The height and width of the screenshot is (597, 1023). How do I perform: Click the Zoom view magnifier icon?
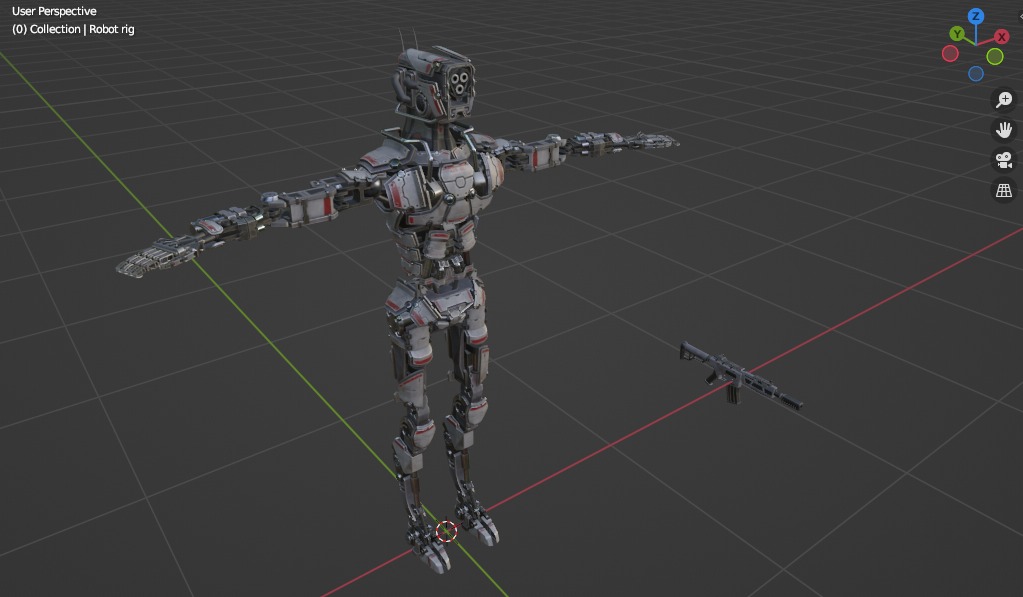tap(1003, 100)
